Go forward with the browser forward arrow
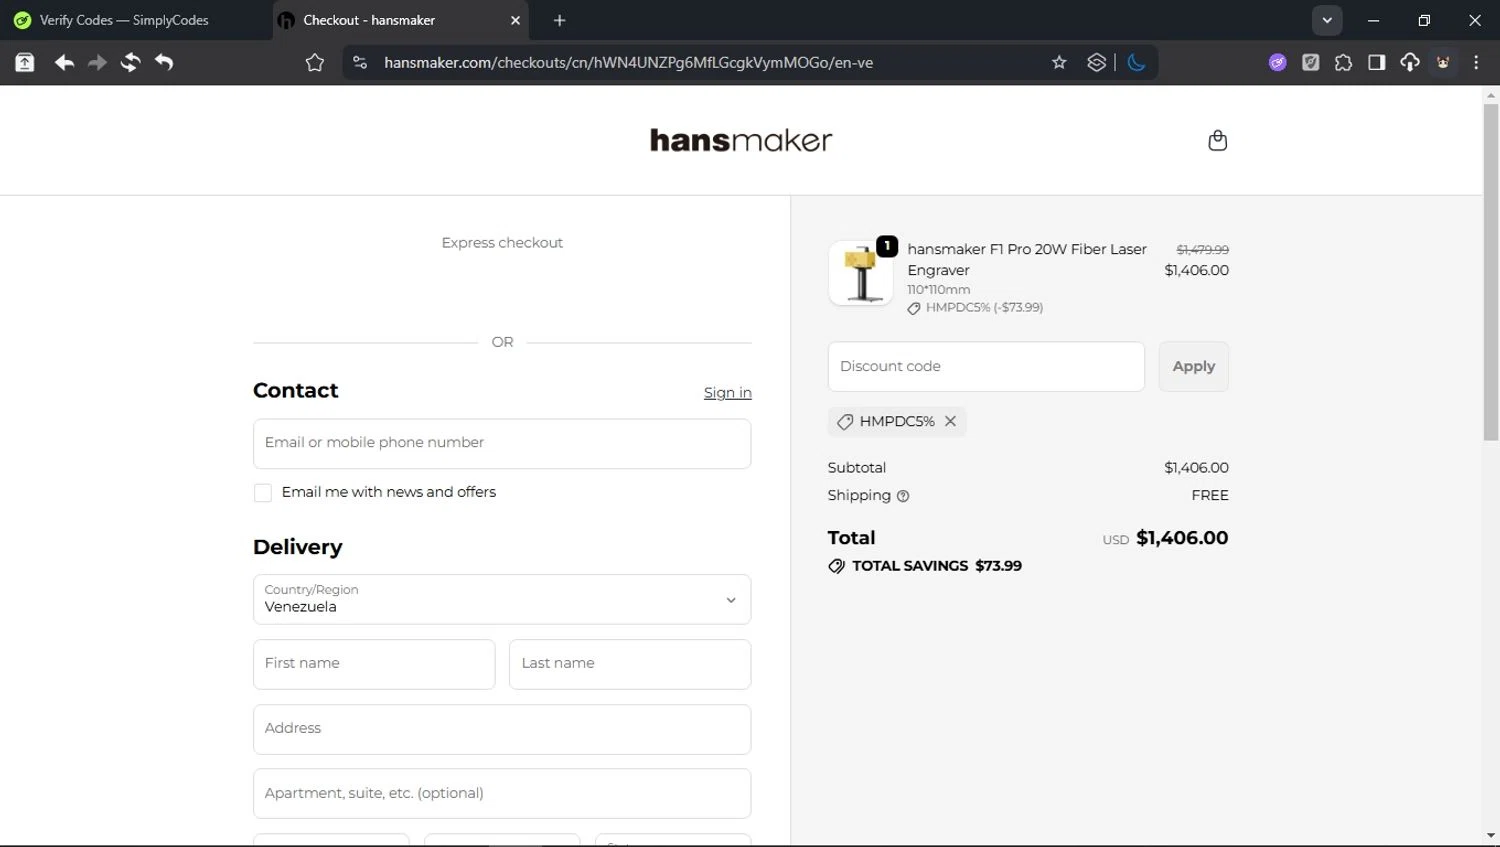The image size is (1500, 847). click(x=97, y=62)
